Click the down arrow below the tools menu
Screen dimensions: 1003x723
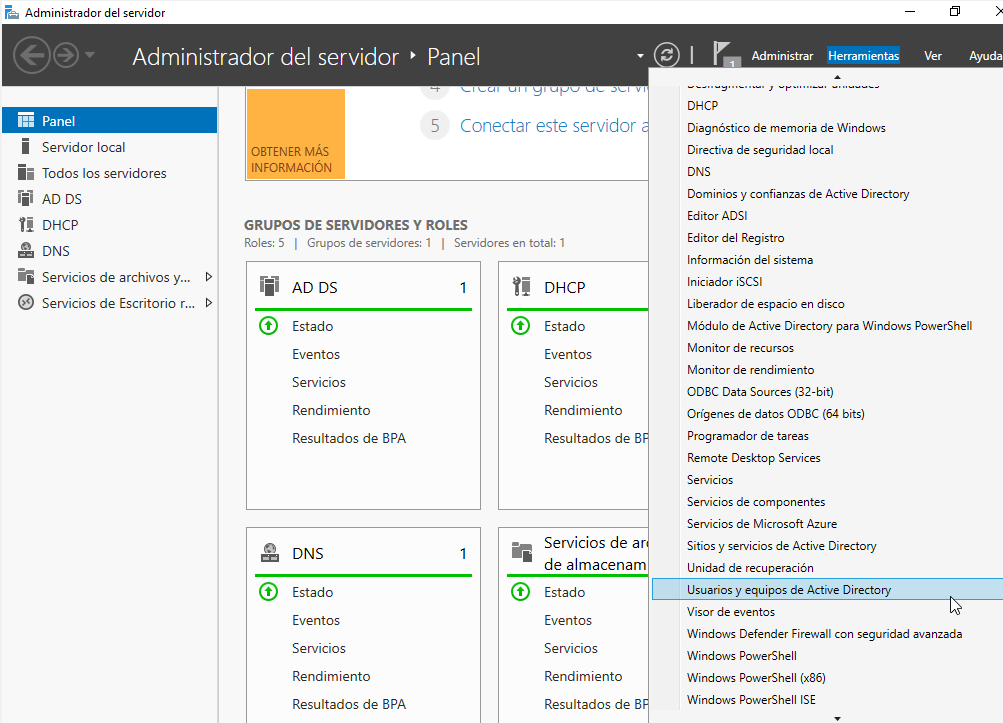coord(837,719)
